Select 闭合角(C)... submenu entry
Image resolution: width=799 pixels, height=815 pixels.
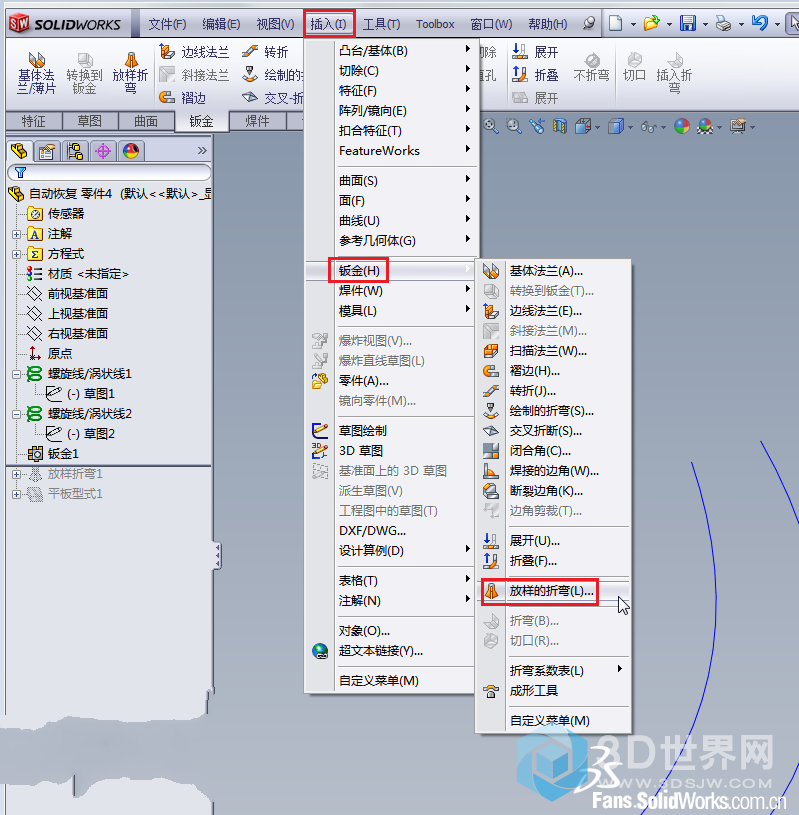click(x=553, y=451)
